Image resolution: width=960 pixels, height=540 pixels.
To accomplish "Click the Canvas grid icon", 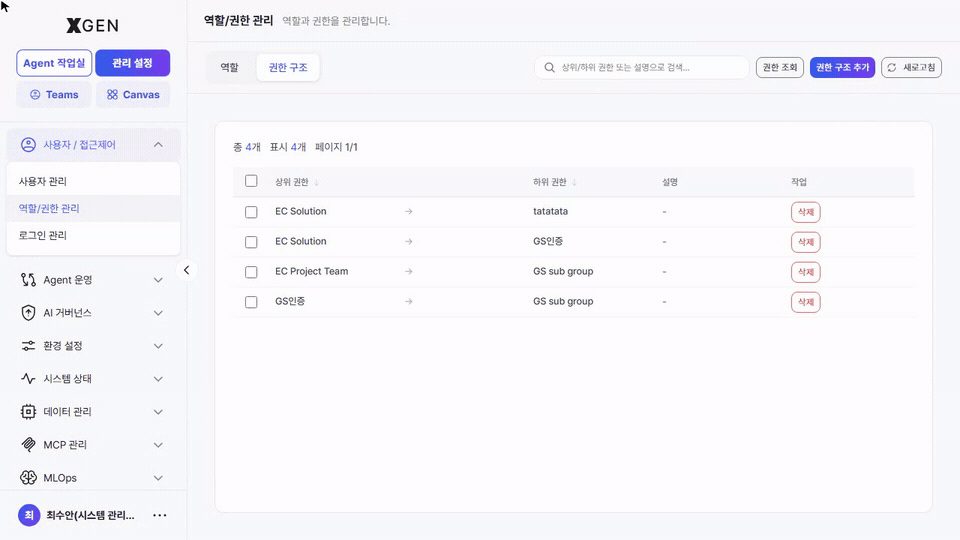I will 112,95.
